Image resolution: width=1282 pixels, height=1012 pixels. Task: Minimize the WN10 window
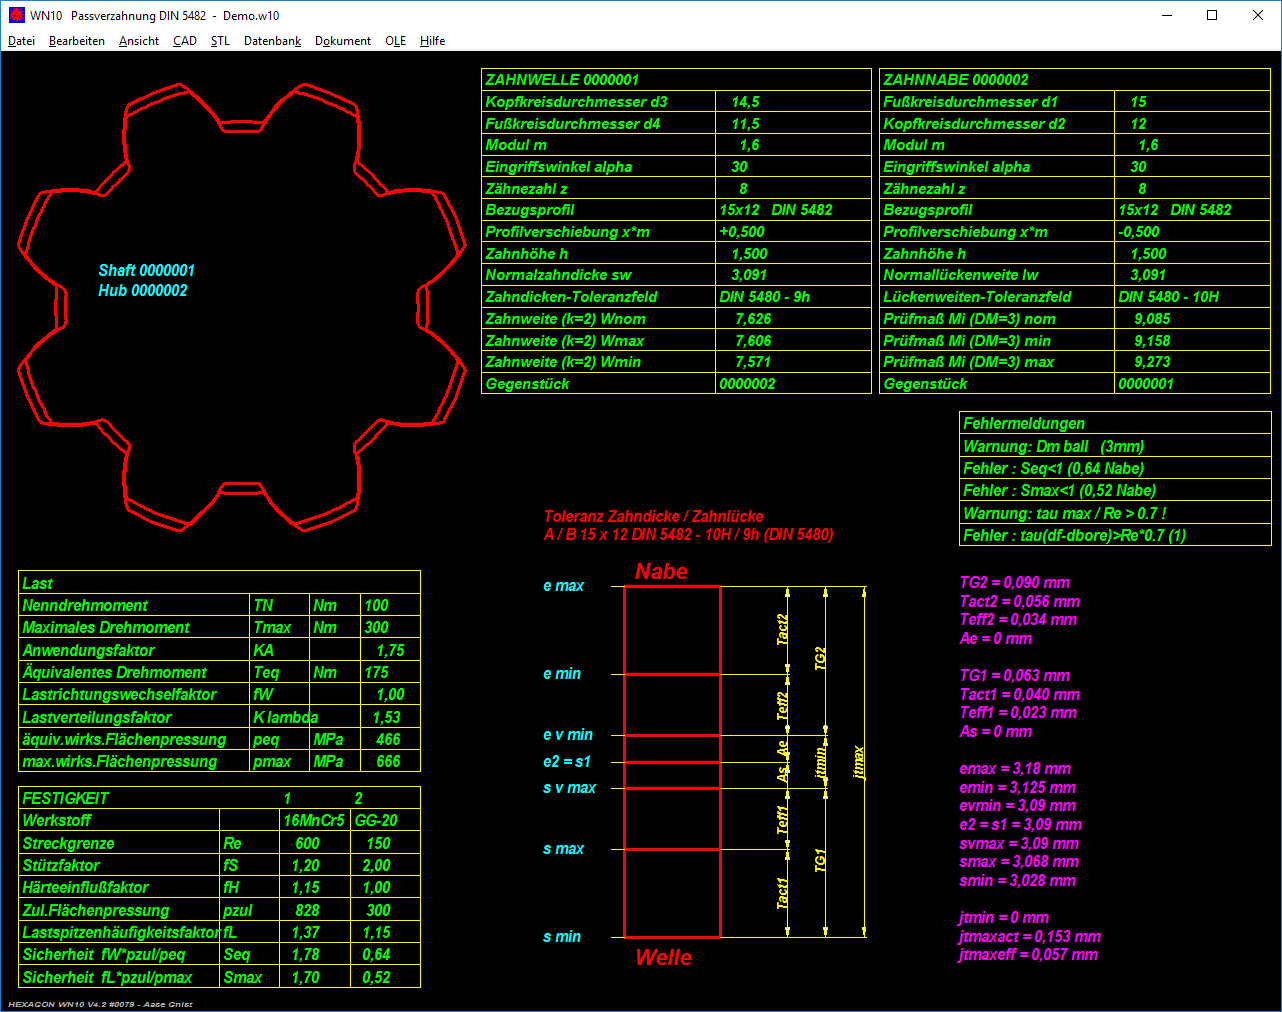[x=1167, y=15]
